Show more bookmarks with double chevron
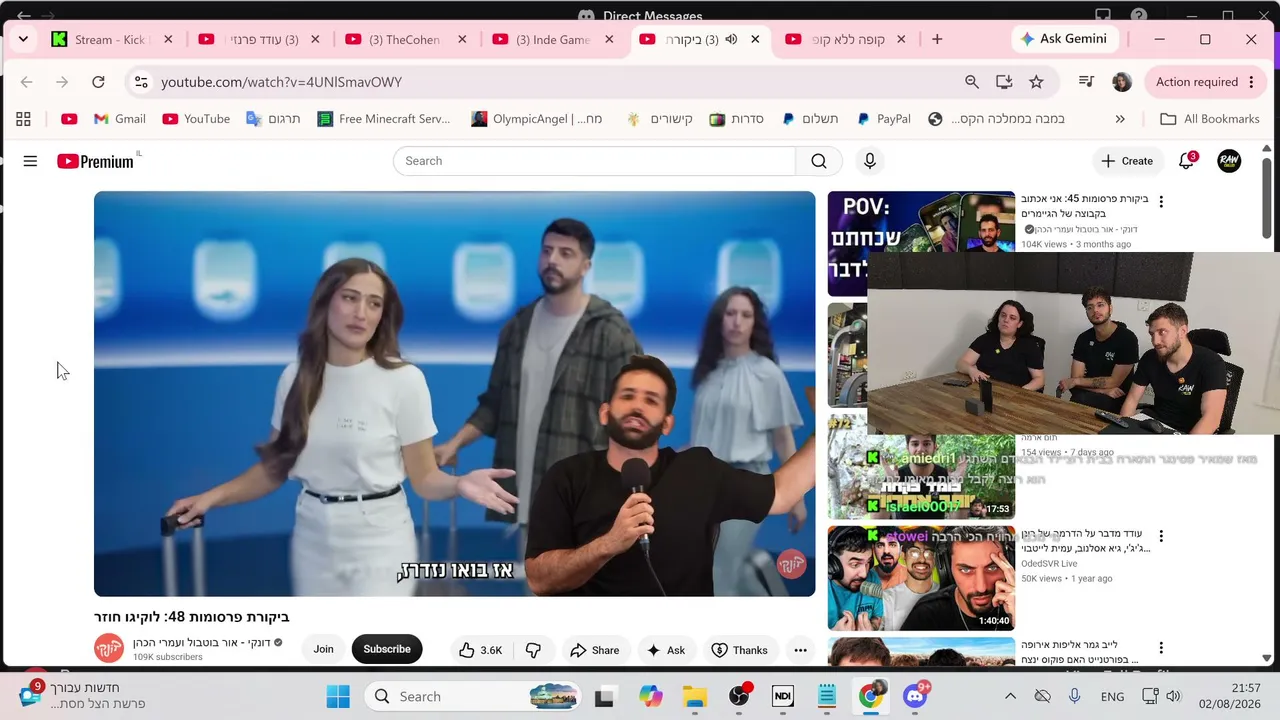Image resolution: width=1280 pixels, height=720 pixels. coord(1120,119)
